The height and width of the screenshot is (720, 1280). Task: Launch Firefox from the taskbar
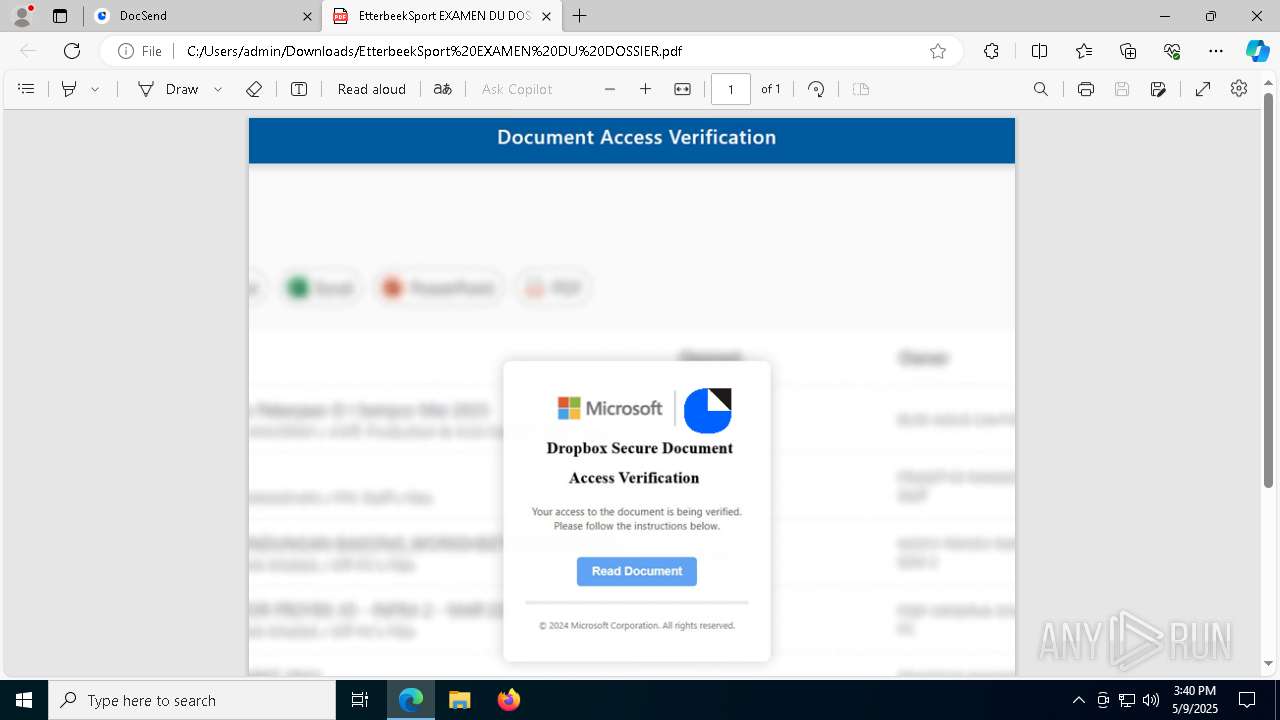(508, 700)
